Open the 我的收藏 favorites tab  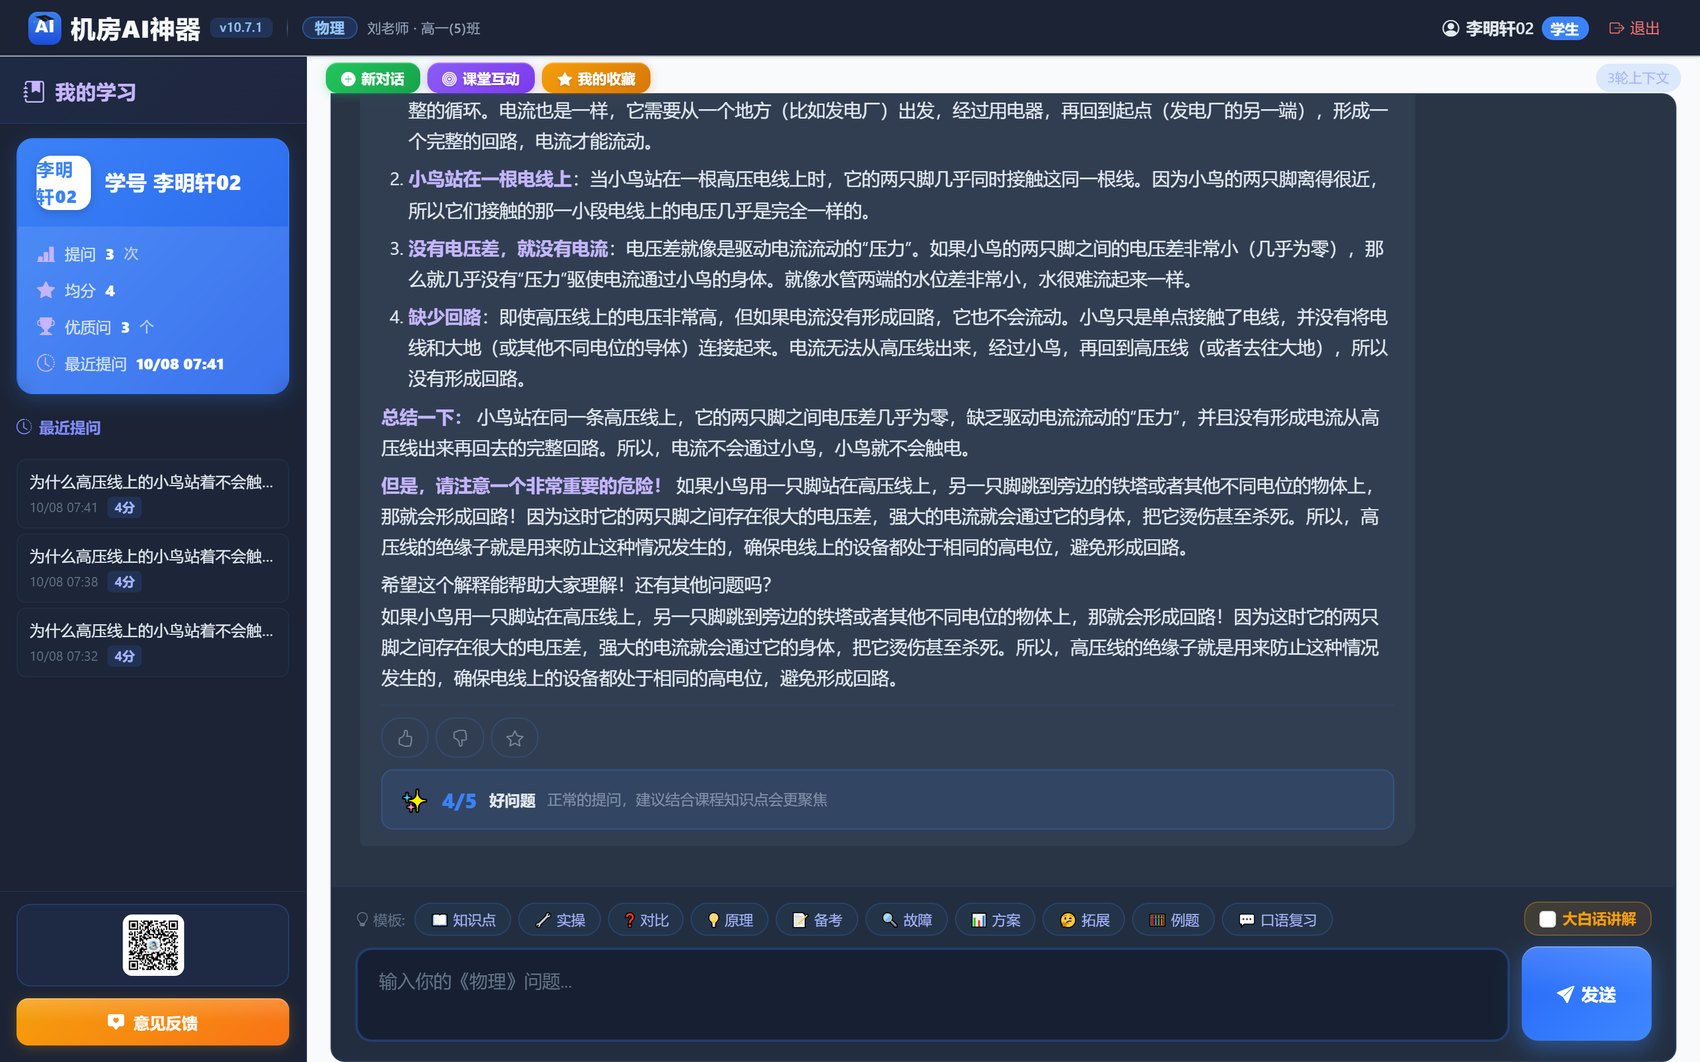596,78
